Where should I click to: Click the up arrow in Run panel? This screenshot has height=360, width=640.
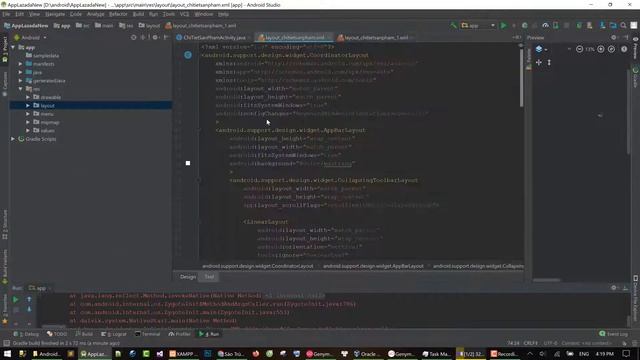point(29,300)
